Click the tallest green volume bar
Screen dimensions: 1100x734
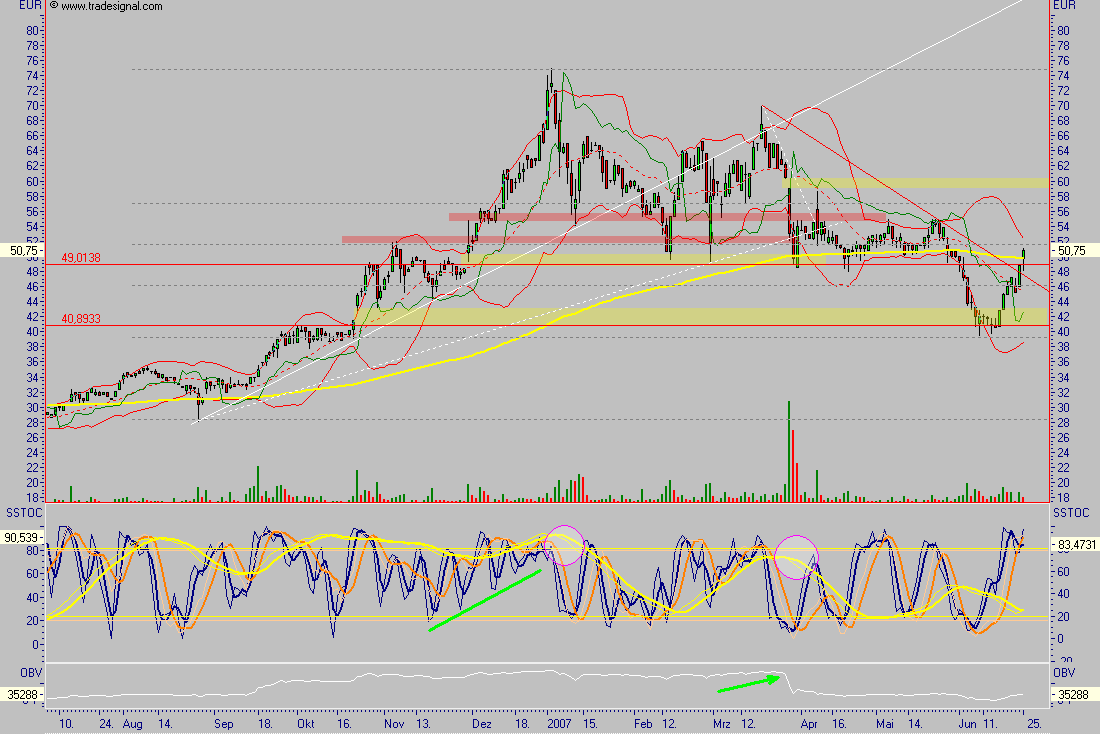click(788, 450)
